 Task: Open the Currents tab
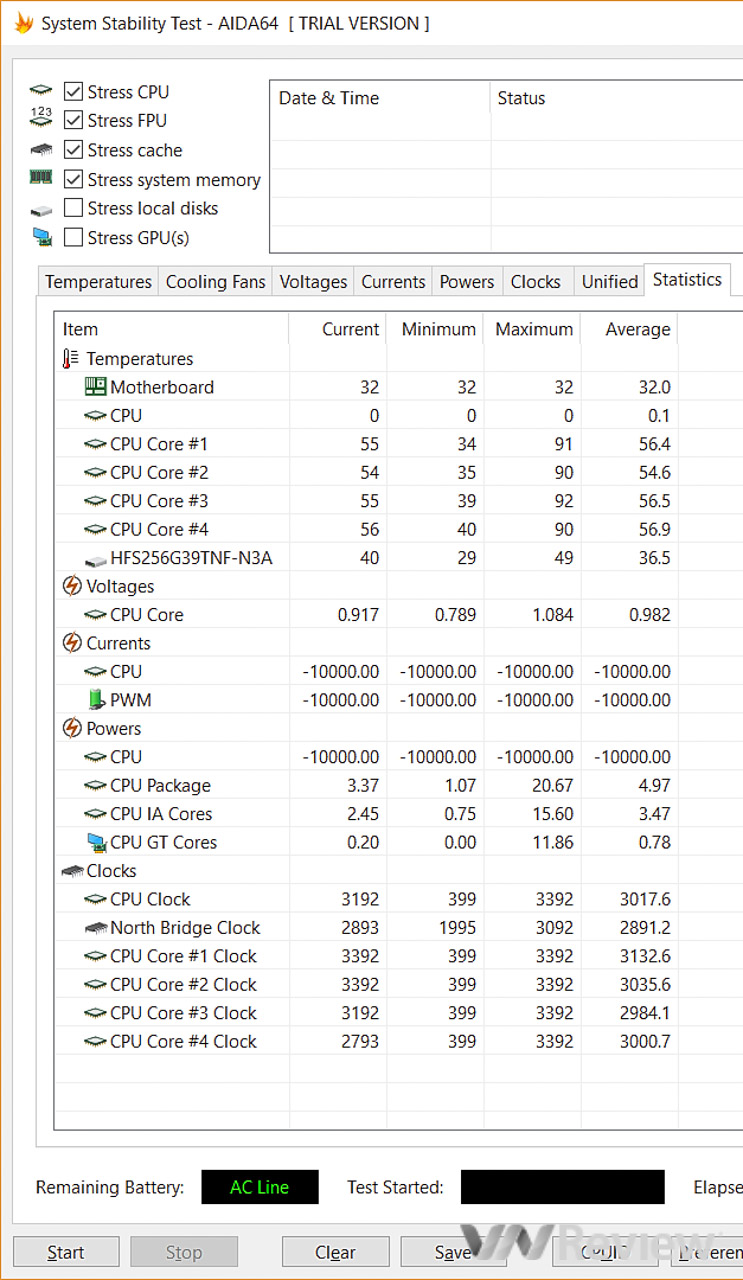pyautogui.click(x=393, y=281)
